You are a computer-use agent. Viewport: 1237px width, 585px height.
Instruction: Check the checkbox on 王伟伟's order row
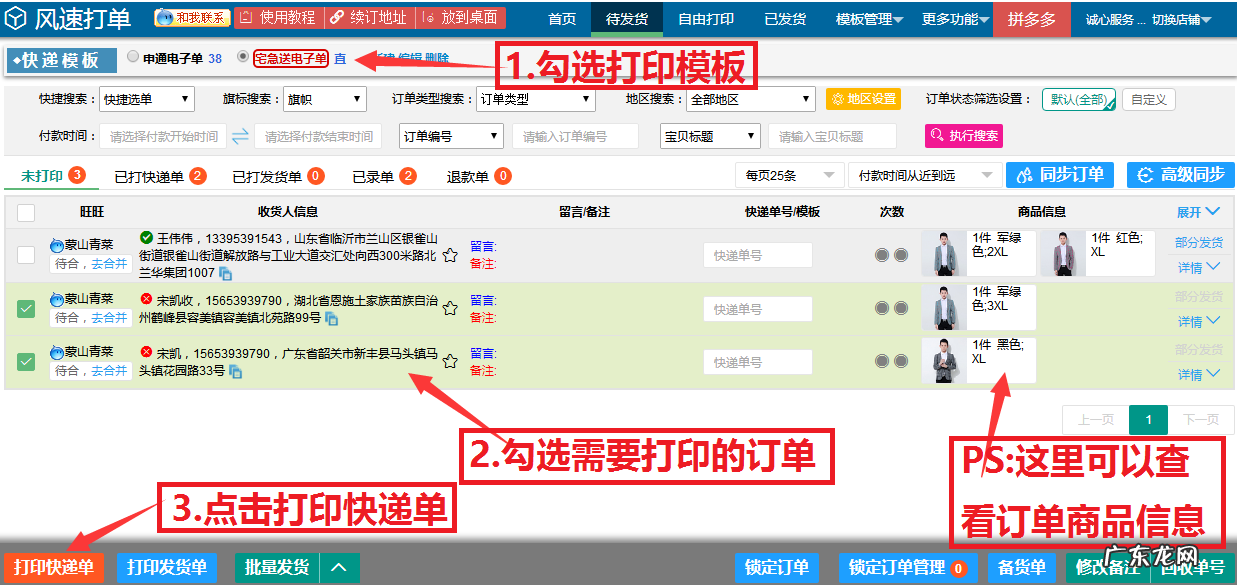point(26,253)
